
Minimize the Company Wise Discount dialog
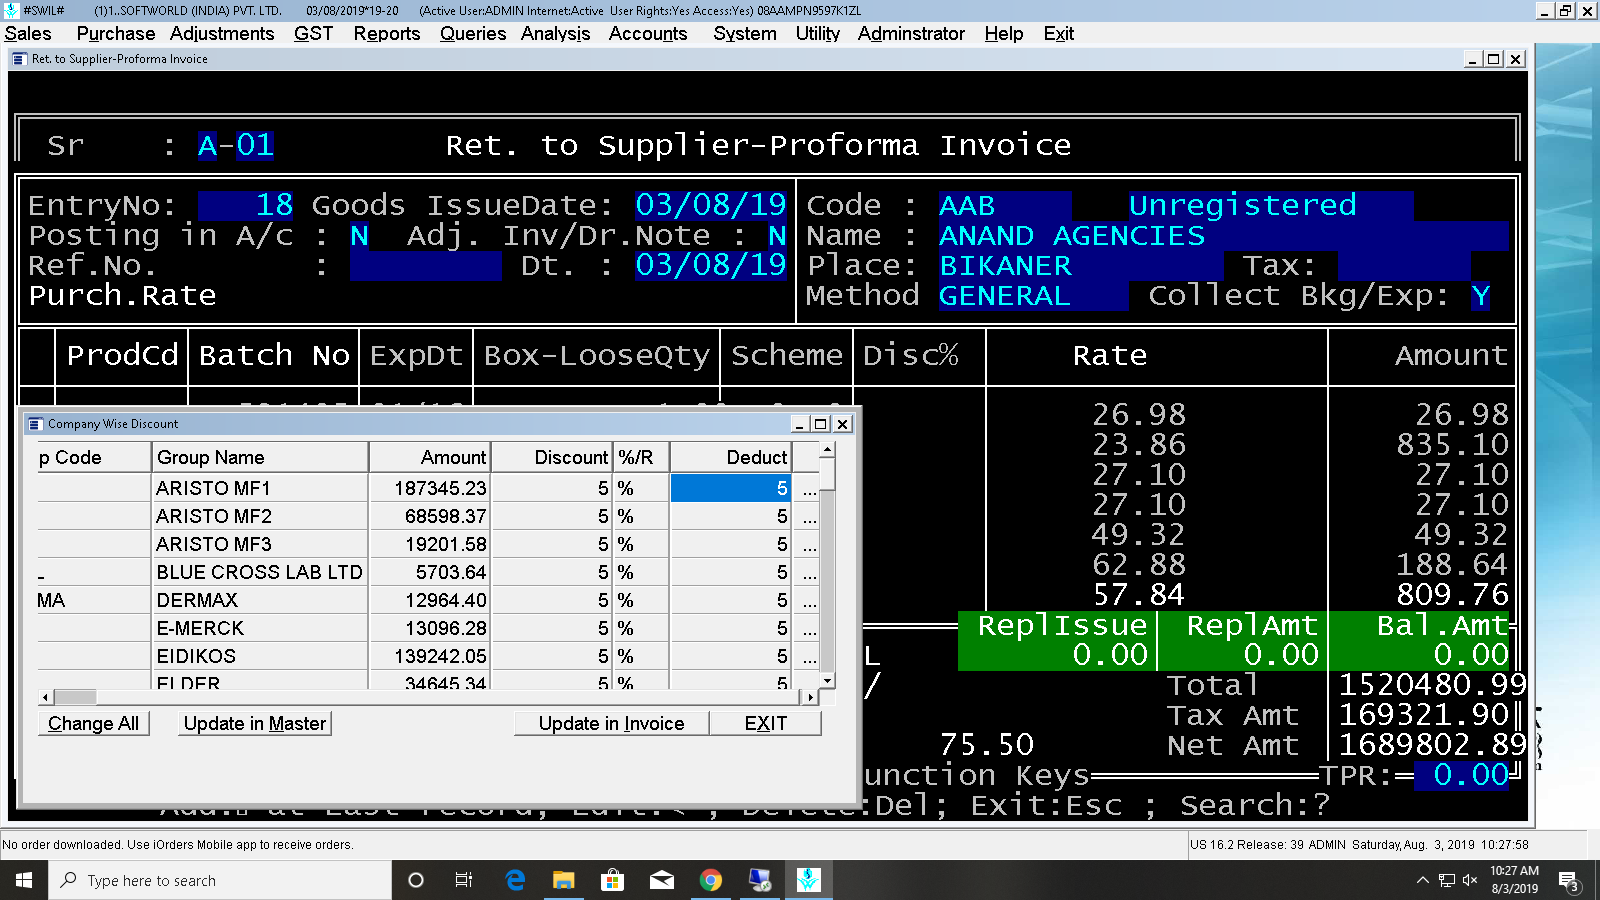click(x=800, y=424)
